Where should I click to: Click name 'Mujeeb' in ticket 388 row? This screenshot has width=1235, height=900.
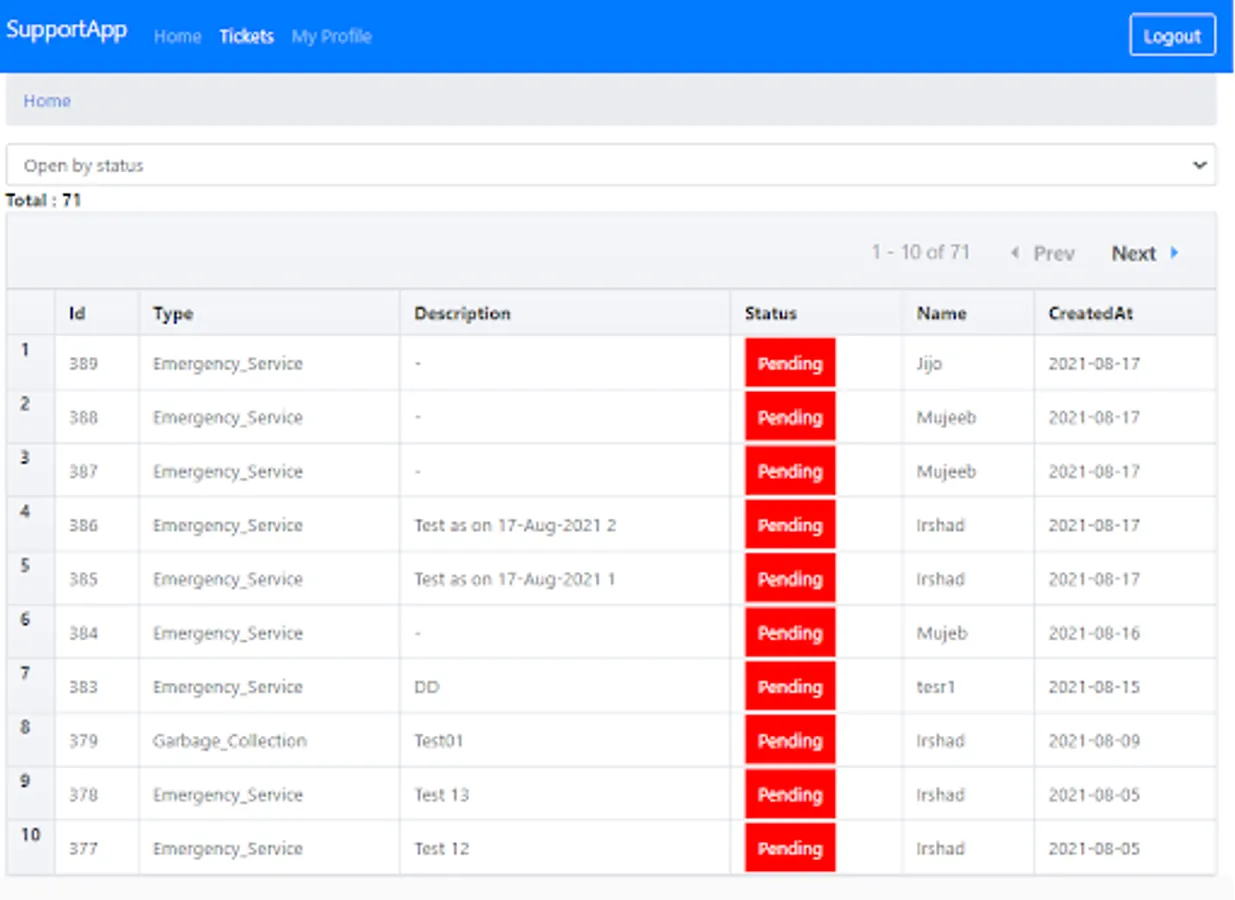(x=946, y=418)
